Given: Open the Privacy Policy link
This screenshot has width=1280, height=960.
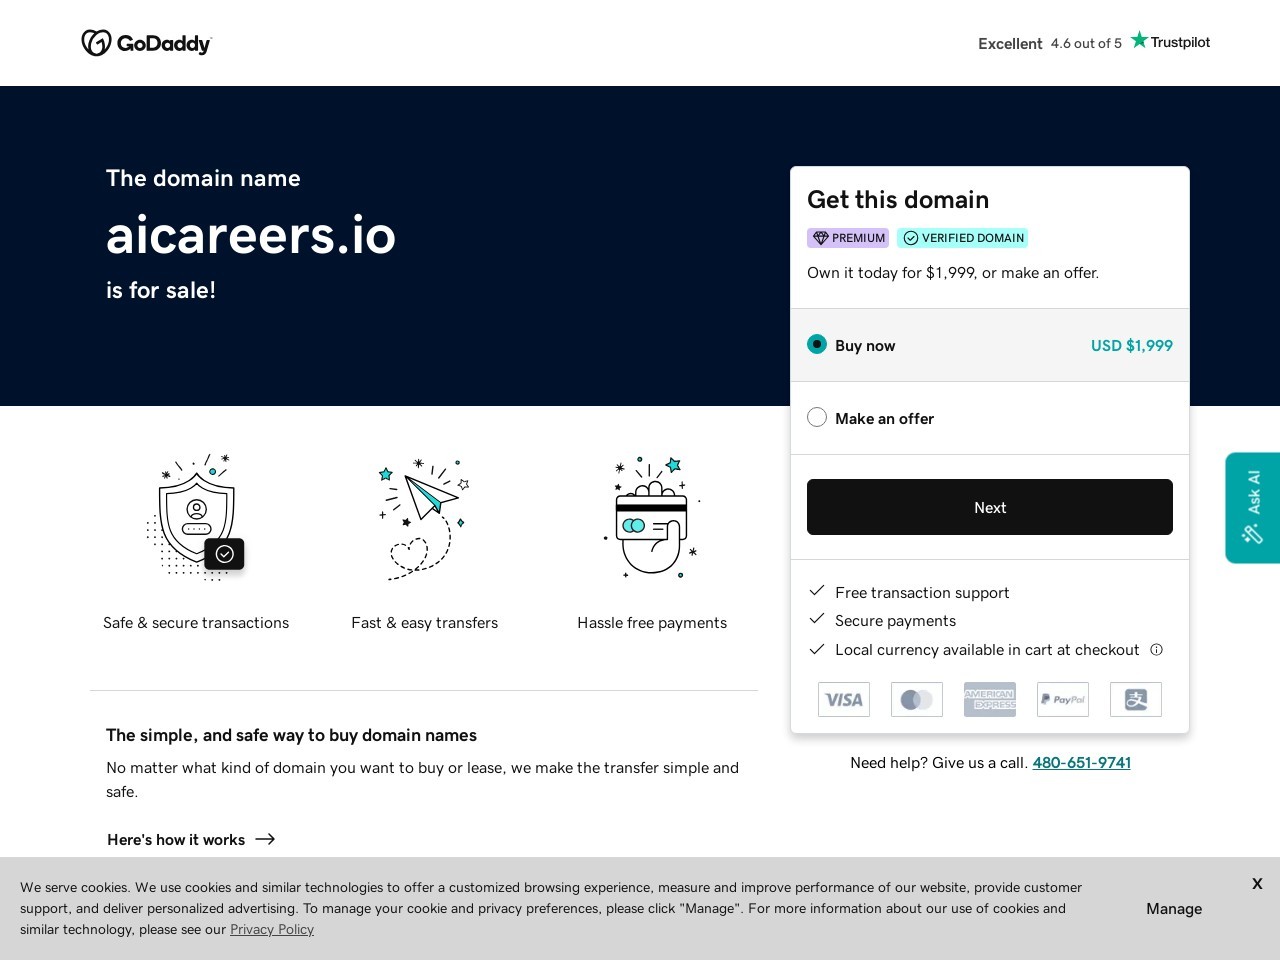Looking at the screenshot, I should coord(272,930).
